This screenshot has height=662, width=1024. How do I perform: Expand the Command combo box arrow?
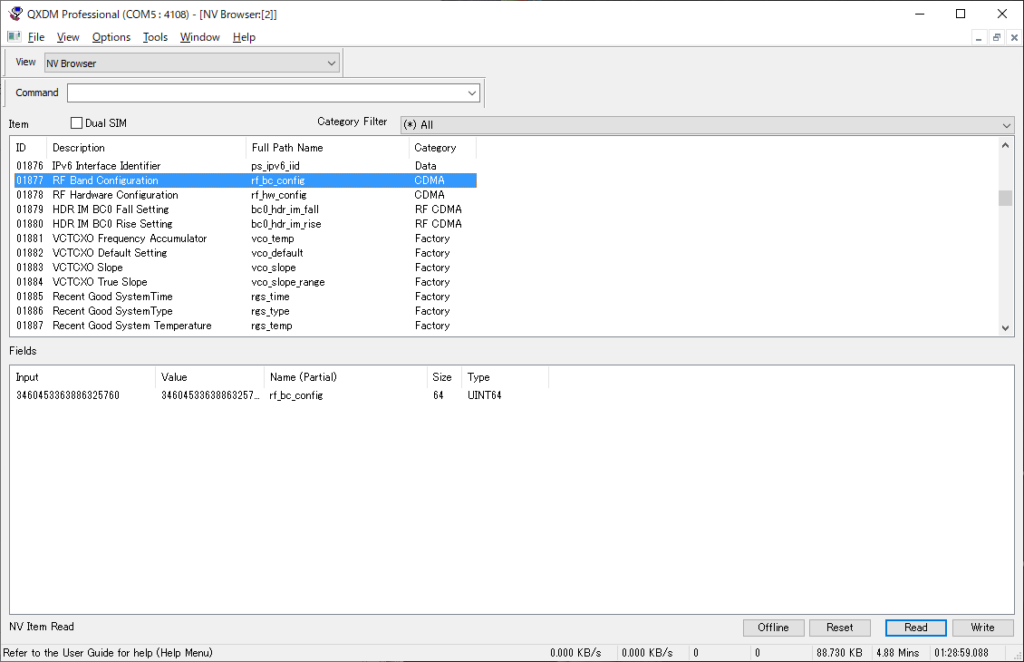(472, 93)
